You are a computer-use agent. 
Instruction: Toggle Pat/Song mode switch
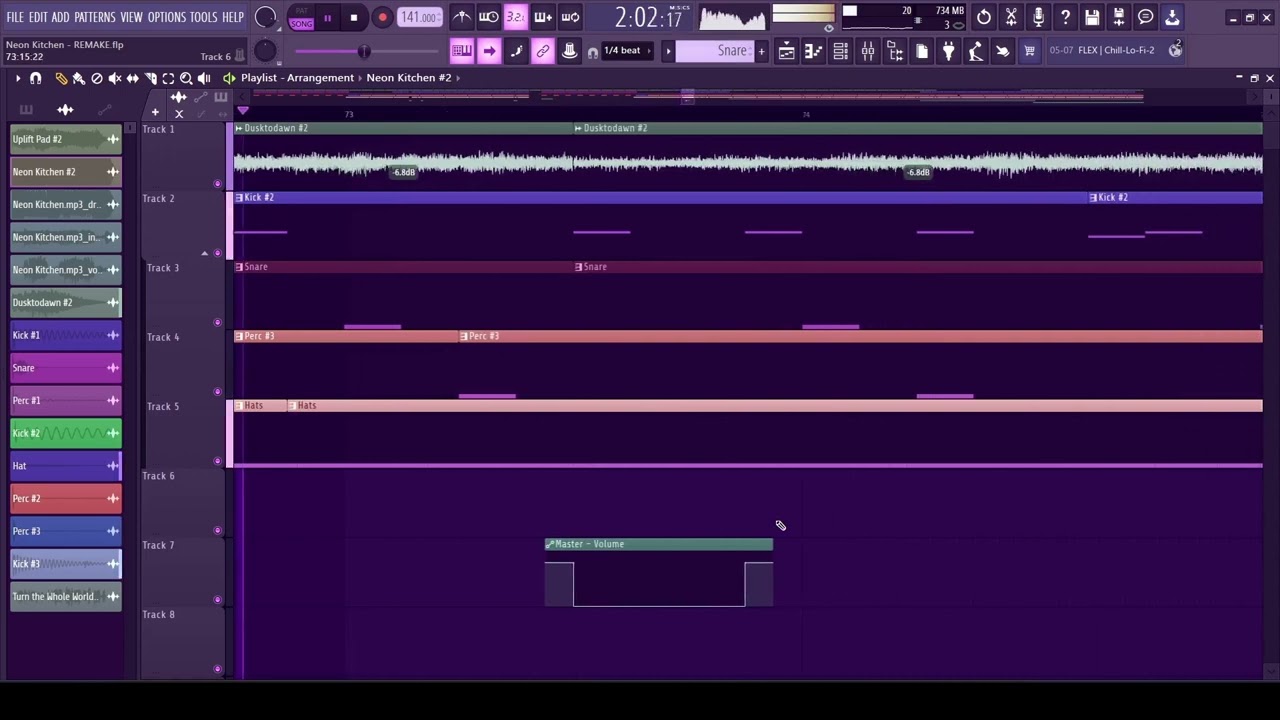click(301, 18)
